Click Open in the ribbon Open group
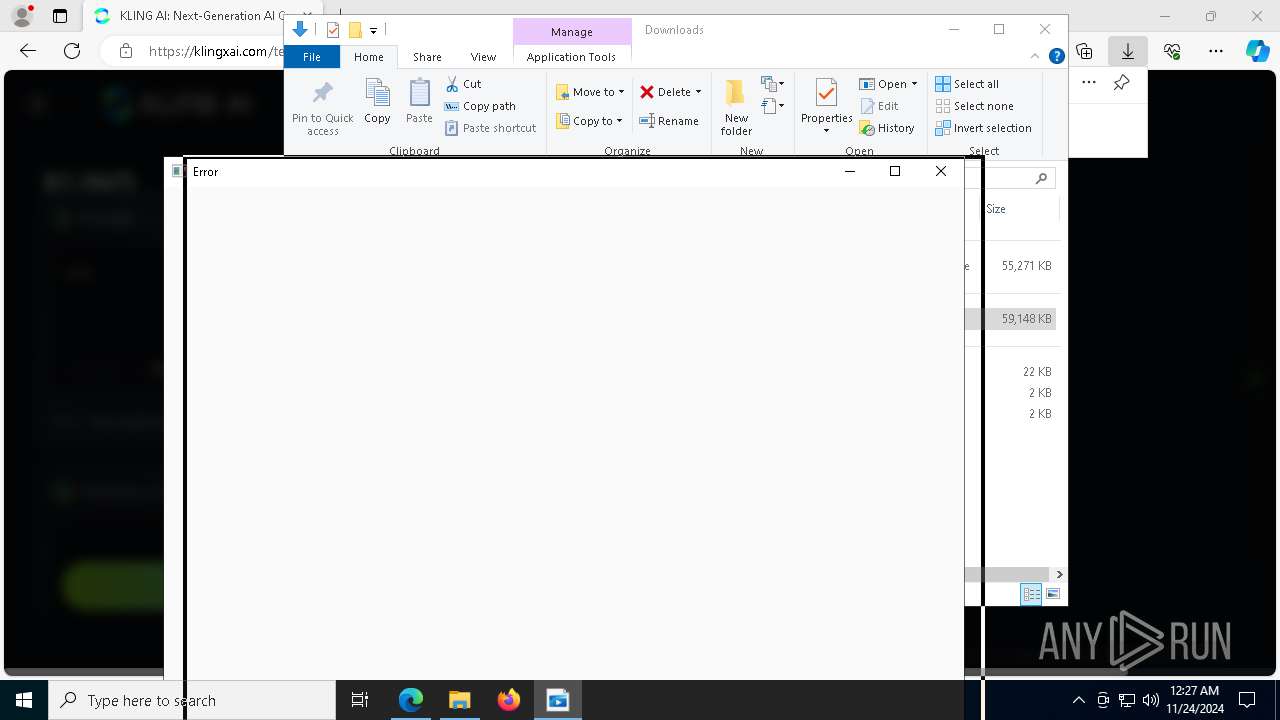The image size is (1280, 720). pyautogui.click(x=883, y=84)
